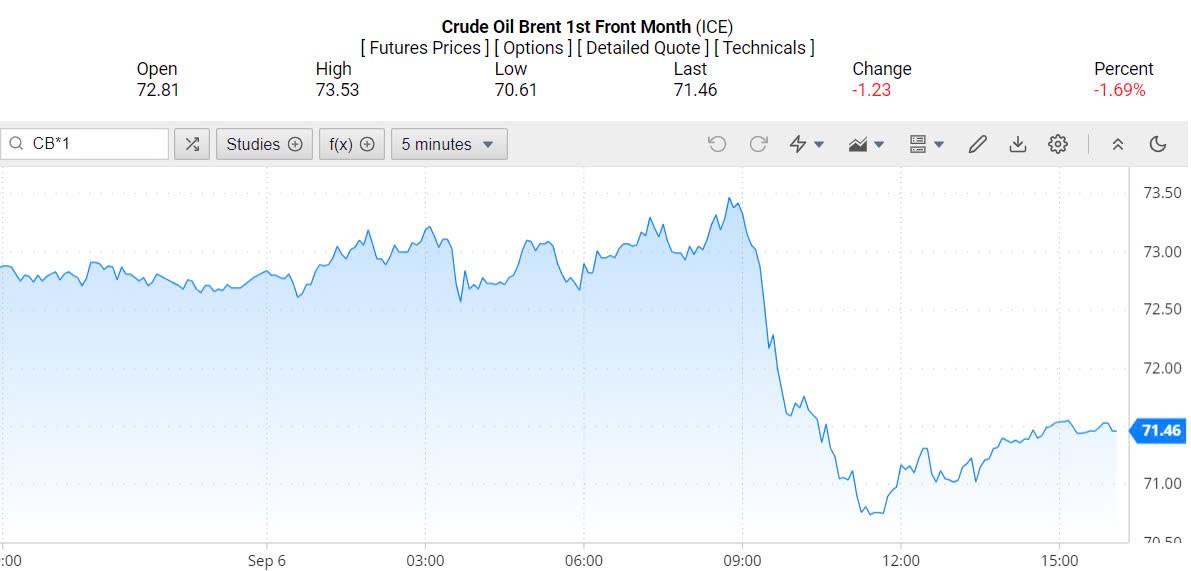Redo the chart action
1191x571 pixels.
point(758,144)
